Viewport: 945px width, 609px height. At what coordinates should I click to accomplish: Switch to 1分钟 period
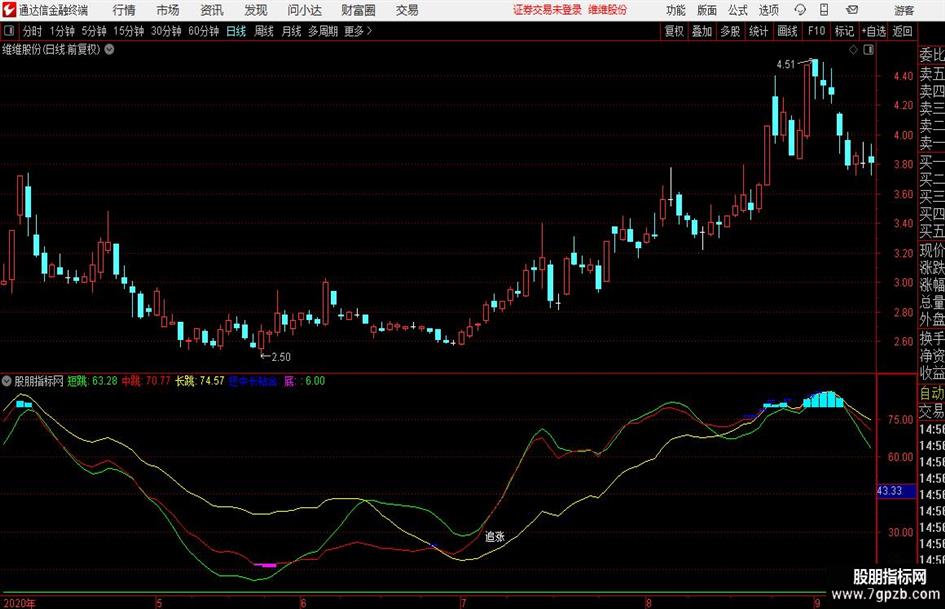[x=61, y=31]
